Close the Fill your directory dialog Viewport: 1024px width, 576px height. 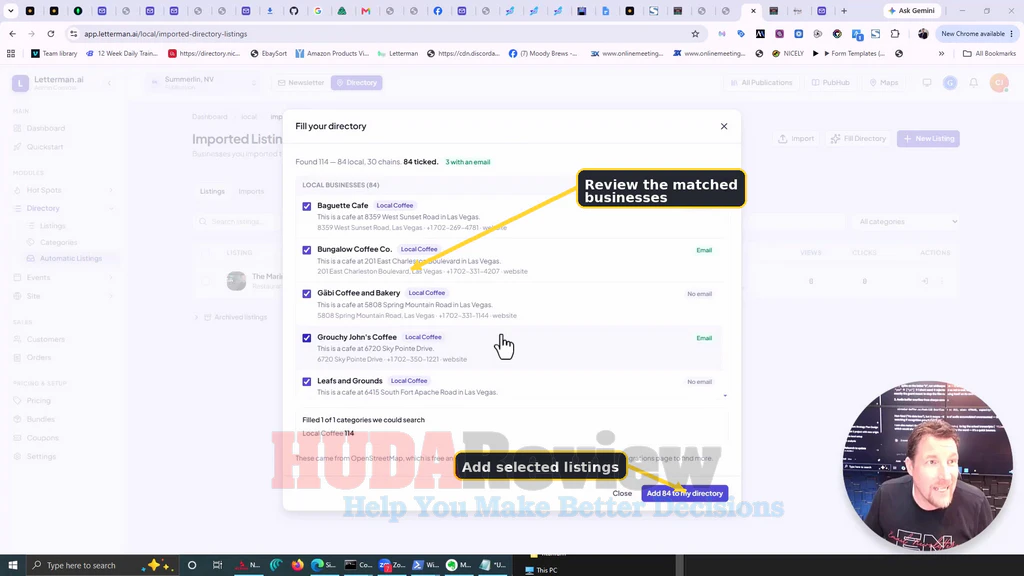click(x=724, y=126)
